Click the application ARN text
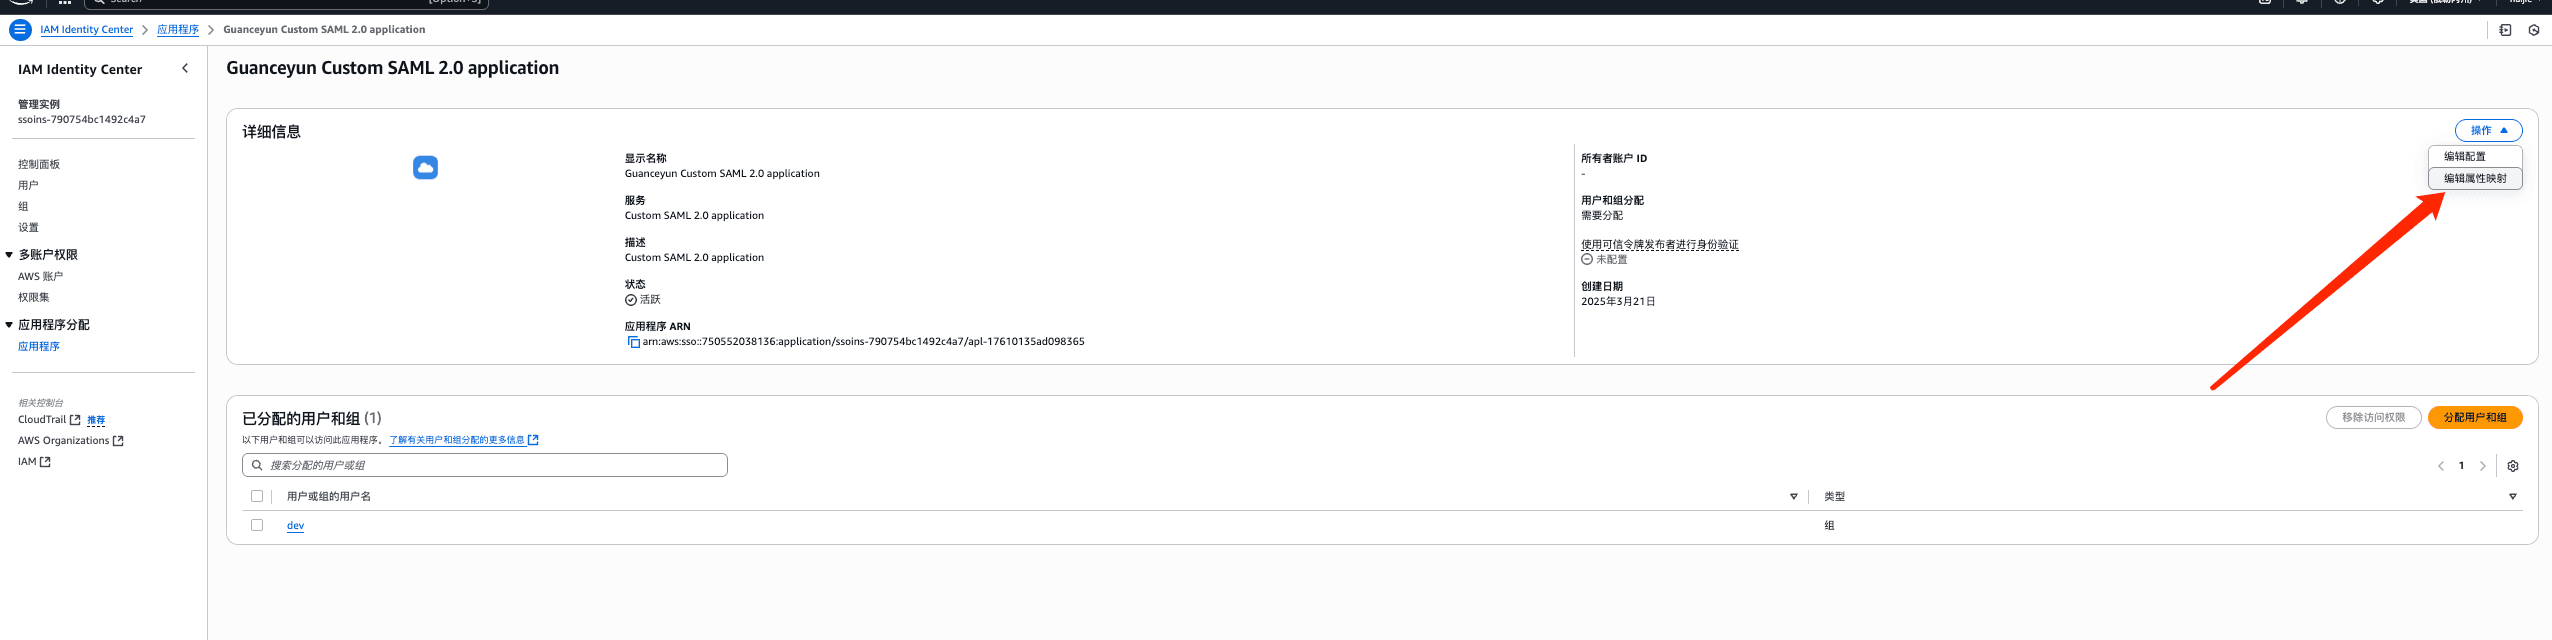 [863, 342]
